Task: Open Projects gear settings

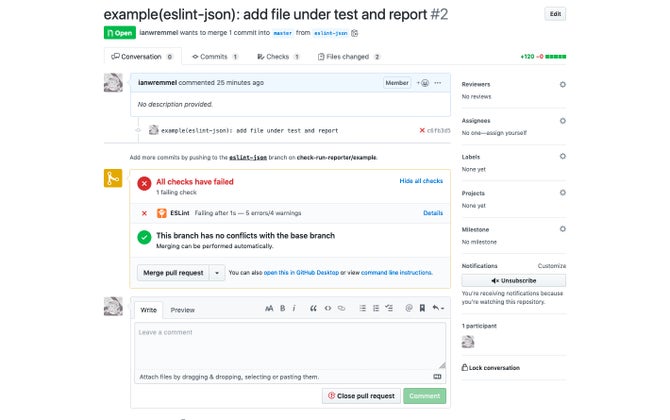Action: pos(562,193)
